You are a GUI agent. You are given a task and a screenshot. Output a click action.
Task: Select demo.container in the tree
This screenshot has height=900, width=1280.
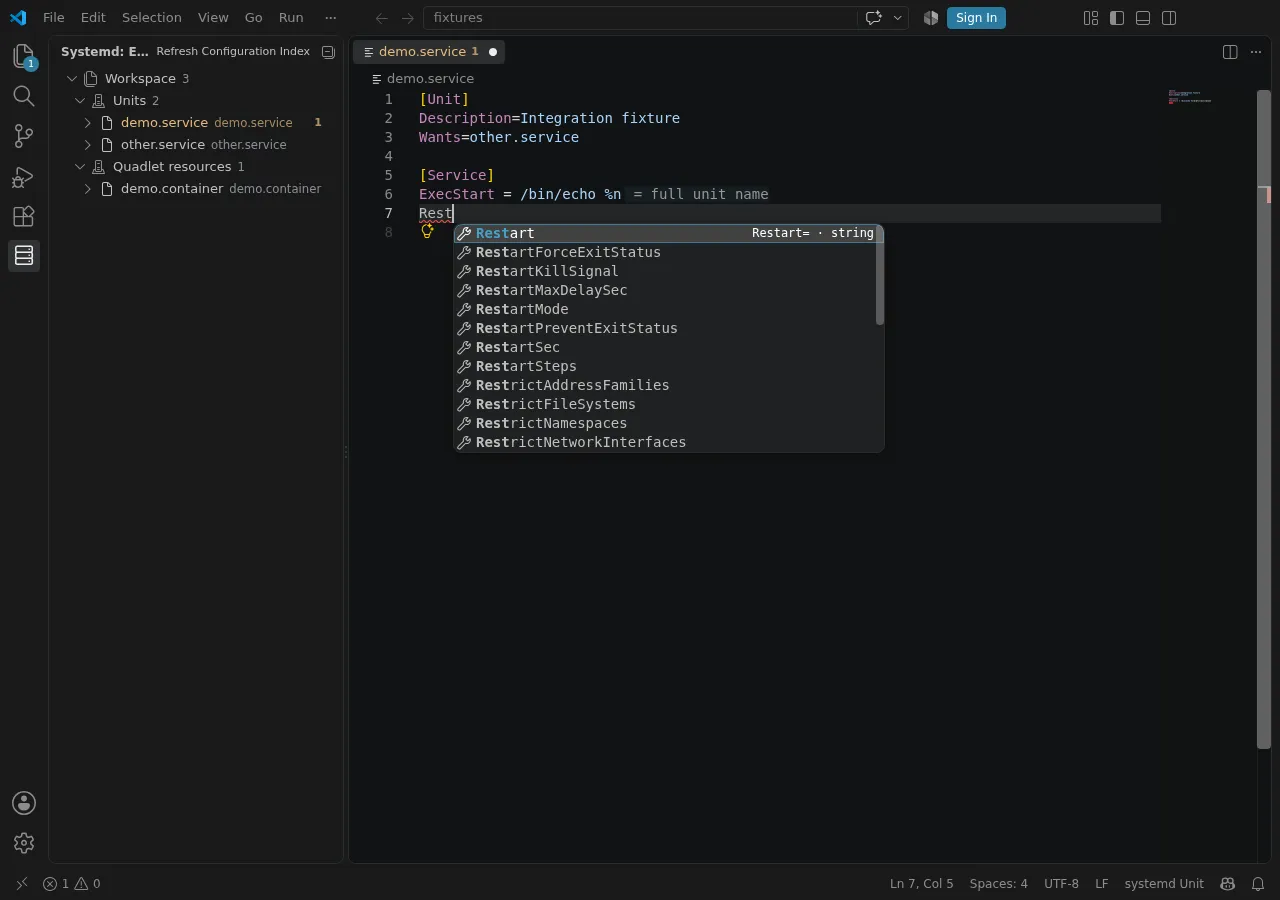[x=196, y=188]
